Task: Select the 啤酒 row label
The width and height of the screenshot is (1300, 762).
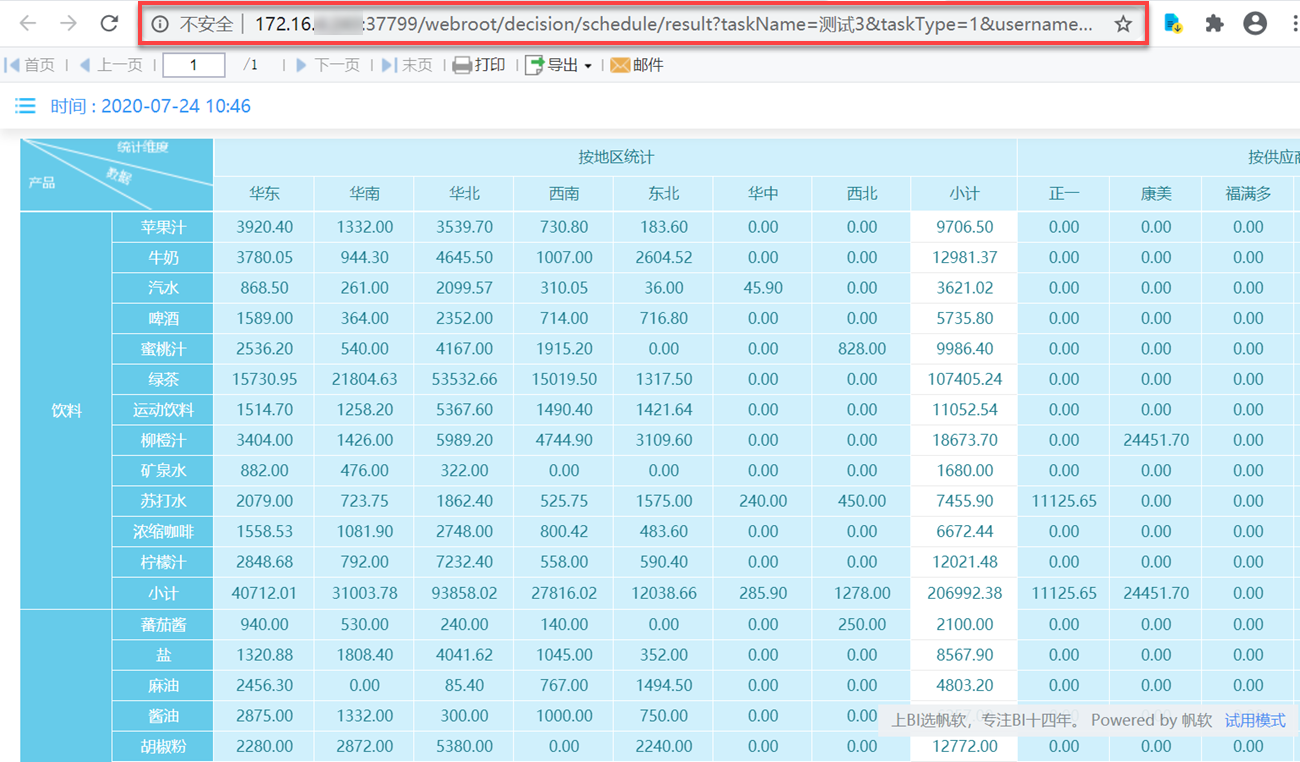Action: coord(163,318)
